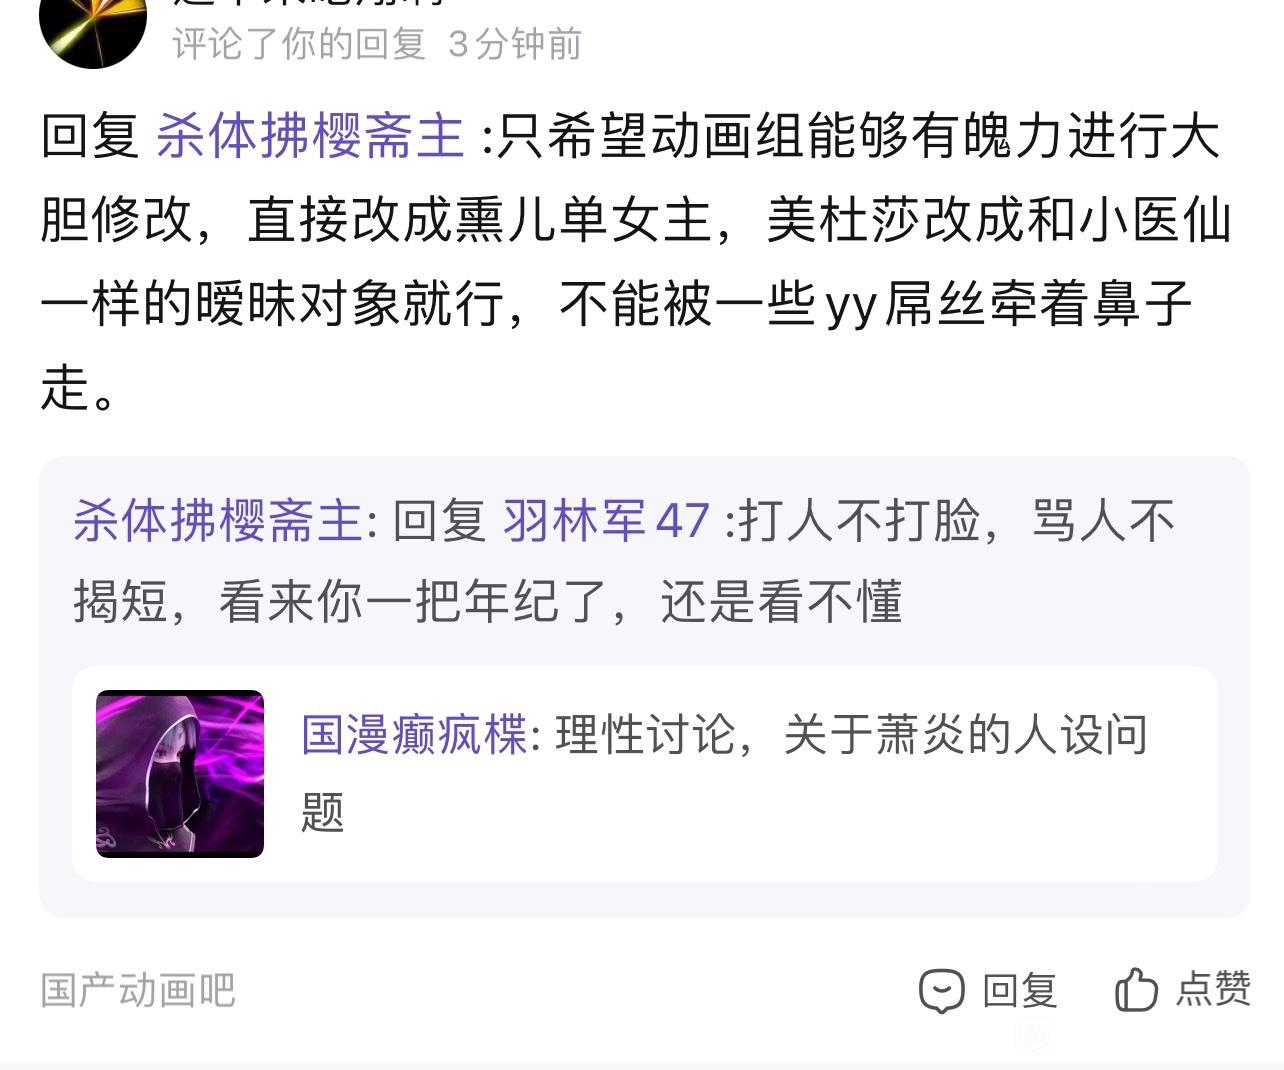This screenshot has width=1284, height=1070.
Task: Tap quoted line 看来你一把年纪了，还是看不懂
Action: (560, 602)
